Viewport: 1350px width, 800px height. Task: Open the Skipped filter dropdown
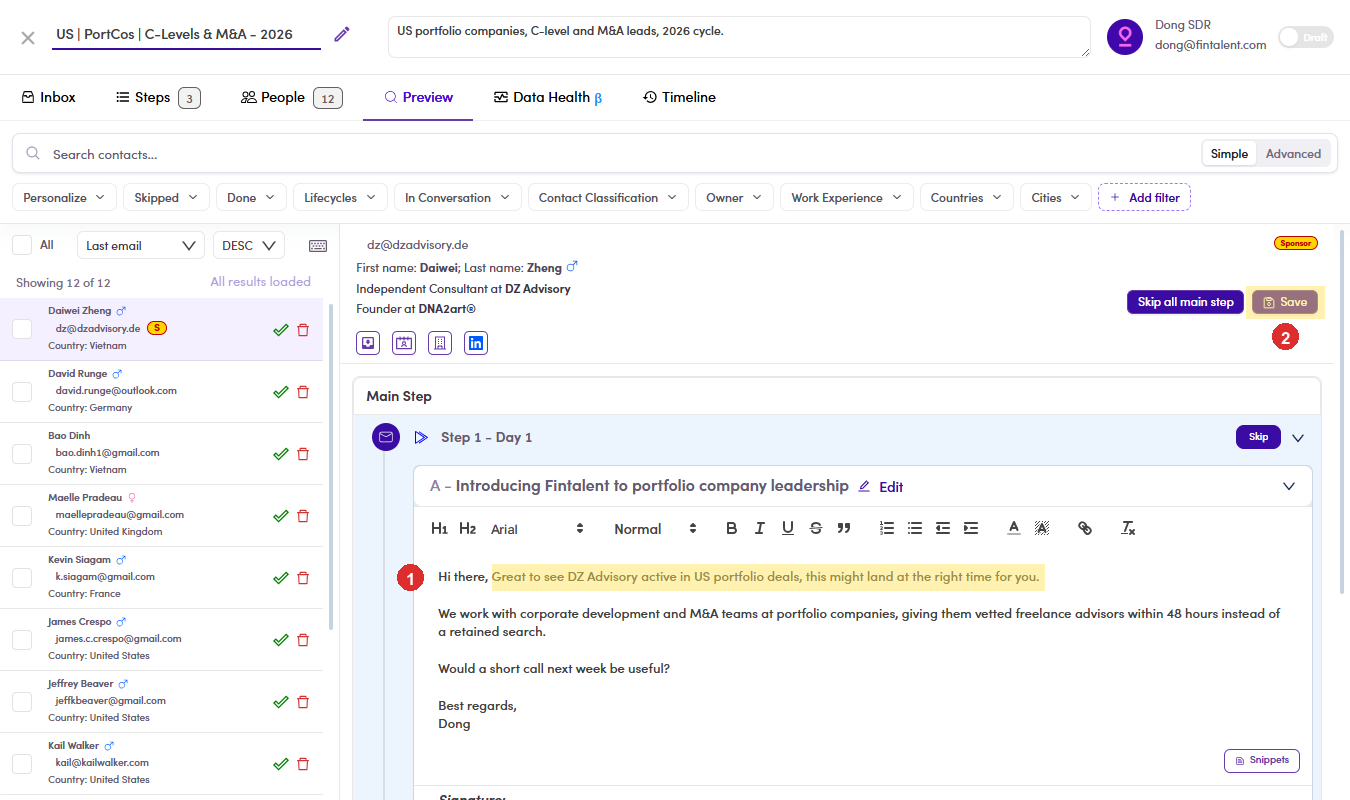(166, 197)
